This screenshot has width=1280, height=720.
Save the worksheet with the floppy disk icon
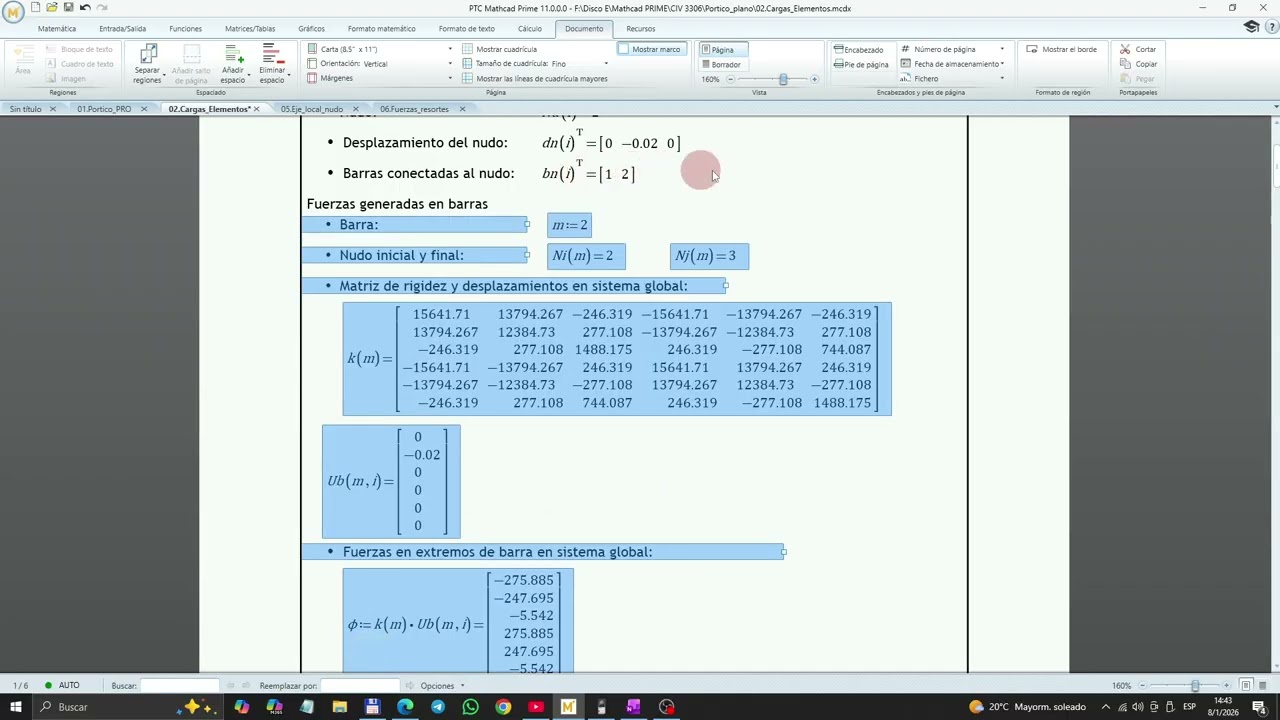pos(68,8)
